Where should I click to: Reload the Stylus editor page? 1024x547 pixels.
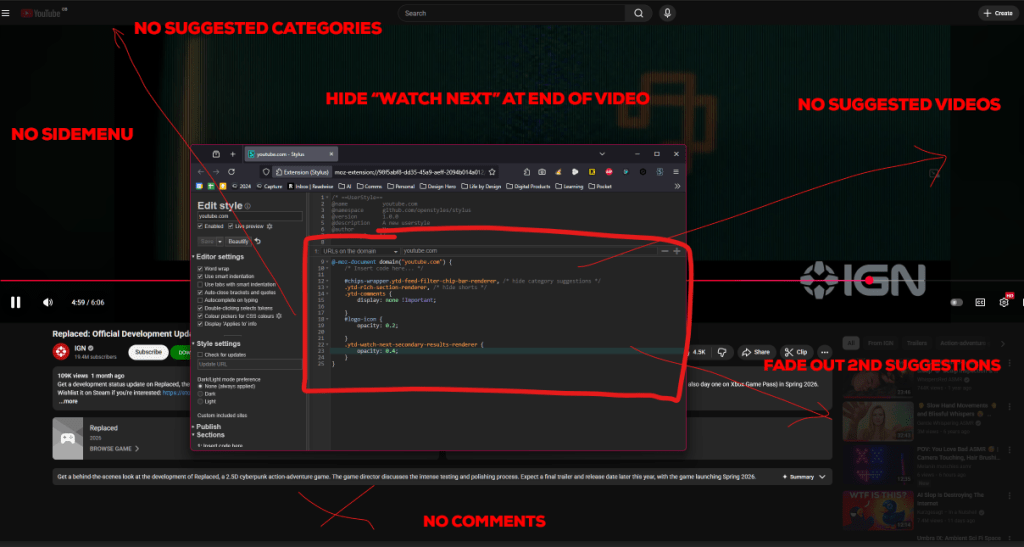coord(231,172)
